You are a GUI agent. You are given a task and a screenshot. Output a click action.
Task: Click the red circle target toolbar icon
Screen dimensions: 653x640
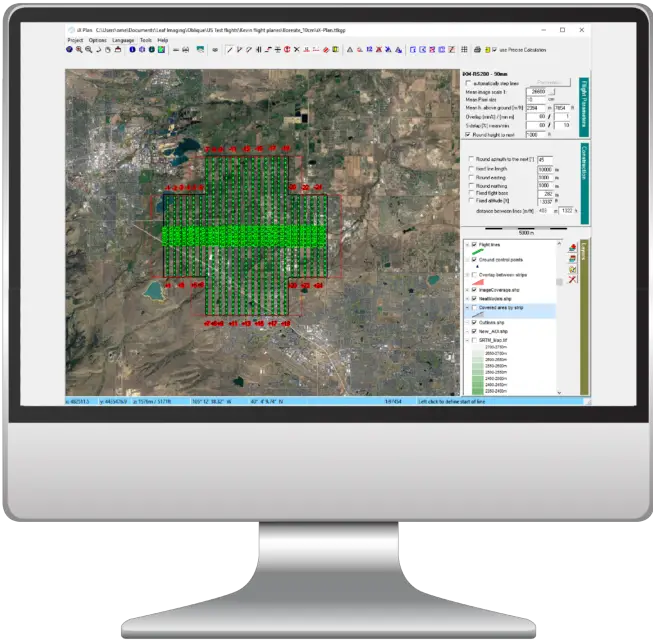tap(287, 50)
